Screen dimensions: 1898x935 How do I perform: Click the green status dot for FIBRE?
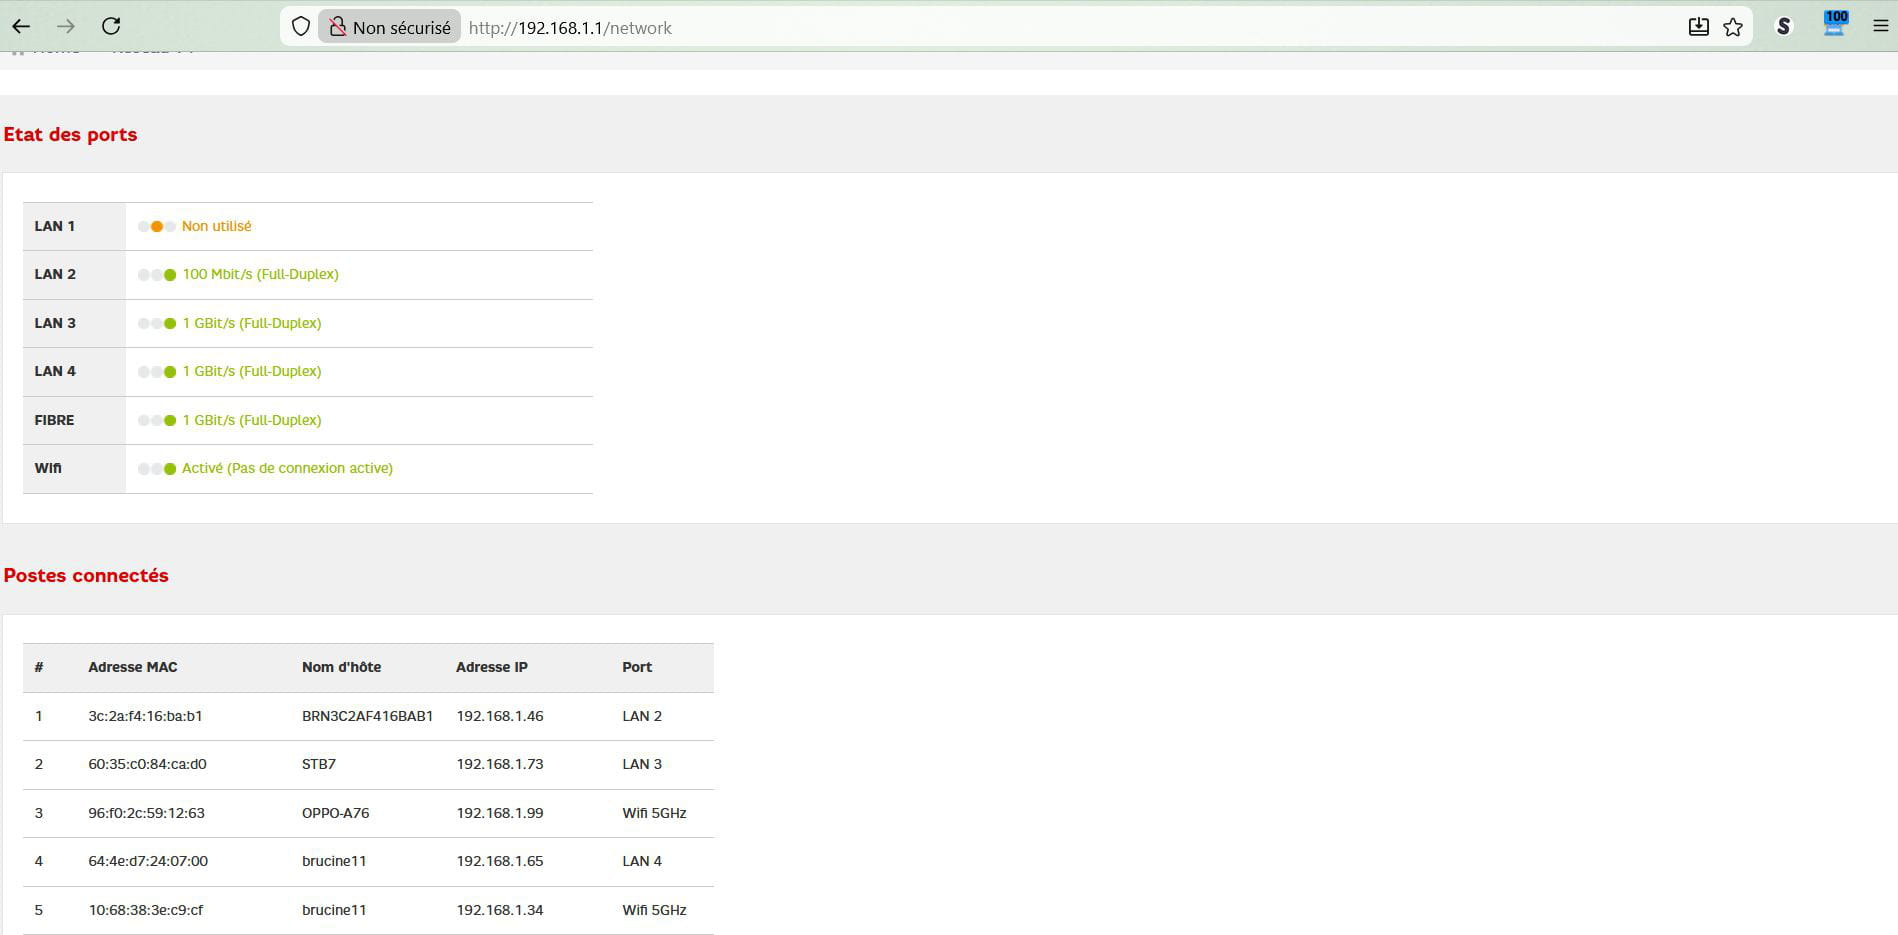(x=170, y=420)
